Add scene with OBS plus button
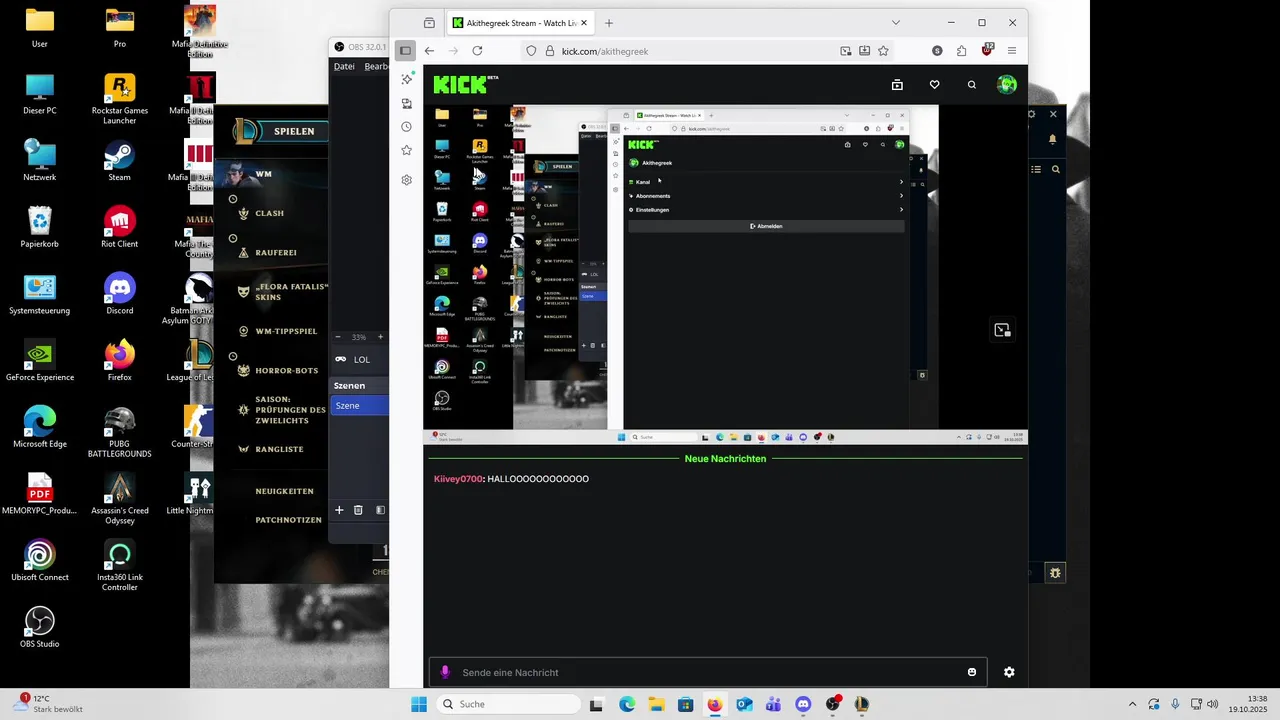The width and height of the screenshot is (1280, 720). click(339, 510)
